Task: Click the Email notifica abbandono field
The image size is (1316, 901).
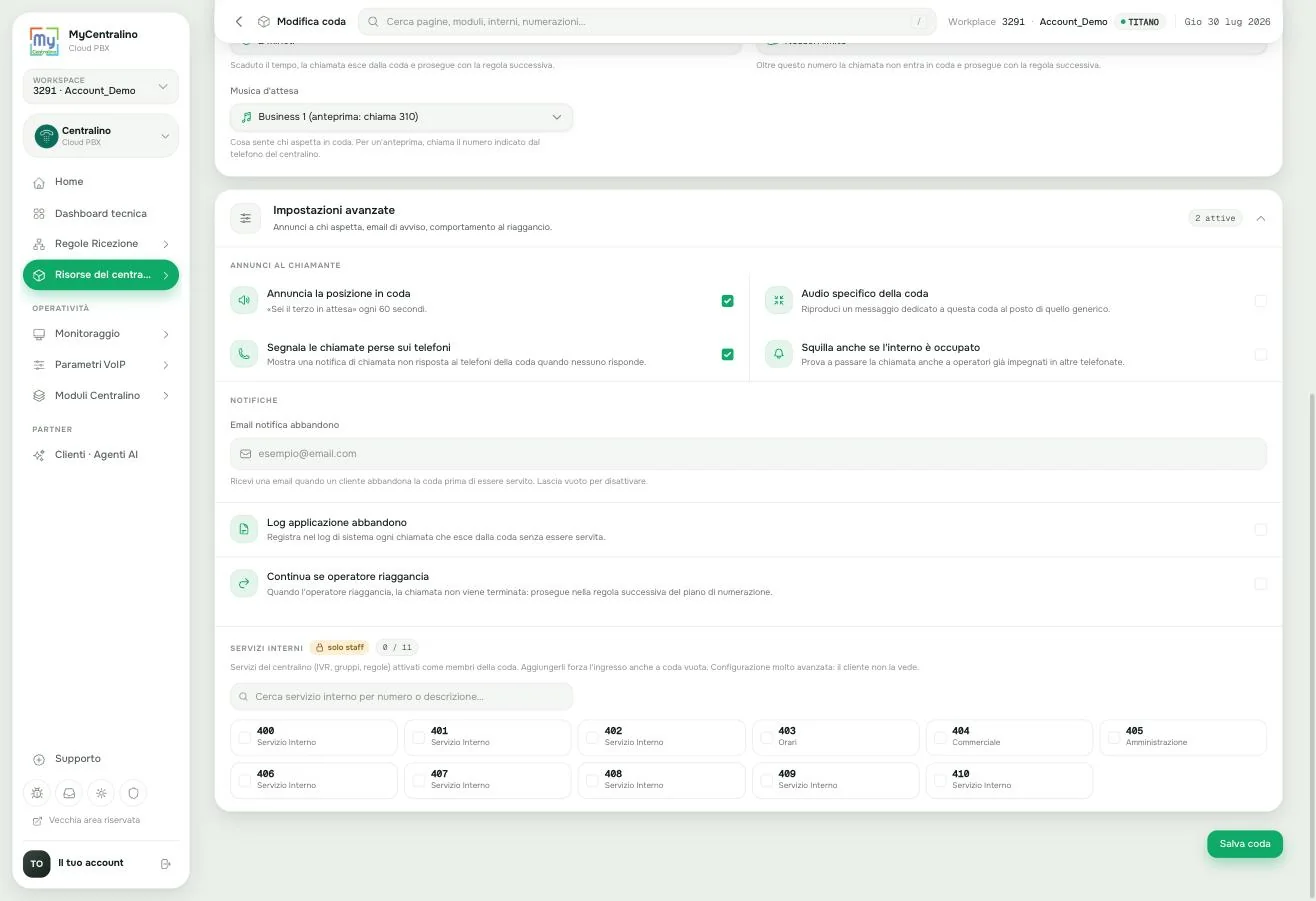Action: tap(748, 454)
